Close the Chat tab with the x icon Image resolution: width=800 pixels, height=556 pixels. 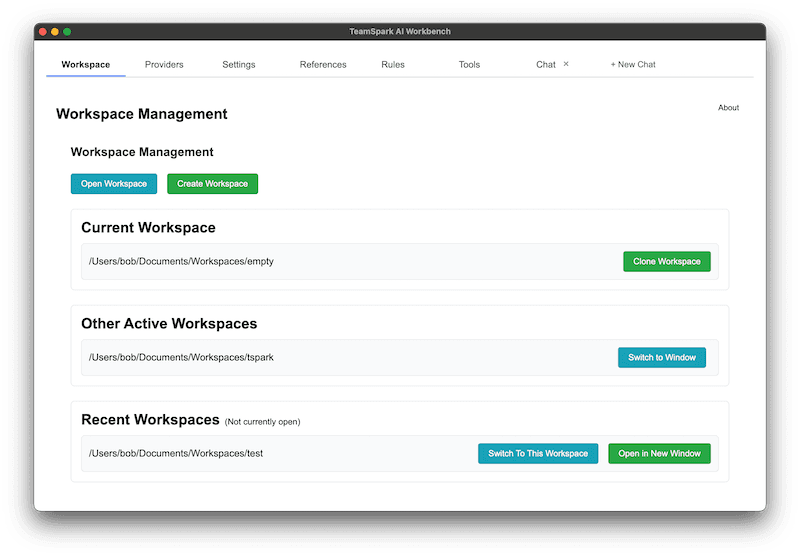click(x=566, y=64)
